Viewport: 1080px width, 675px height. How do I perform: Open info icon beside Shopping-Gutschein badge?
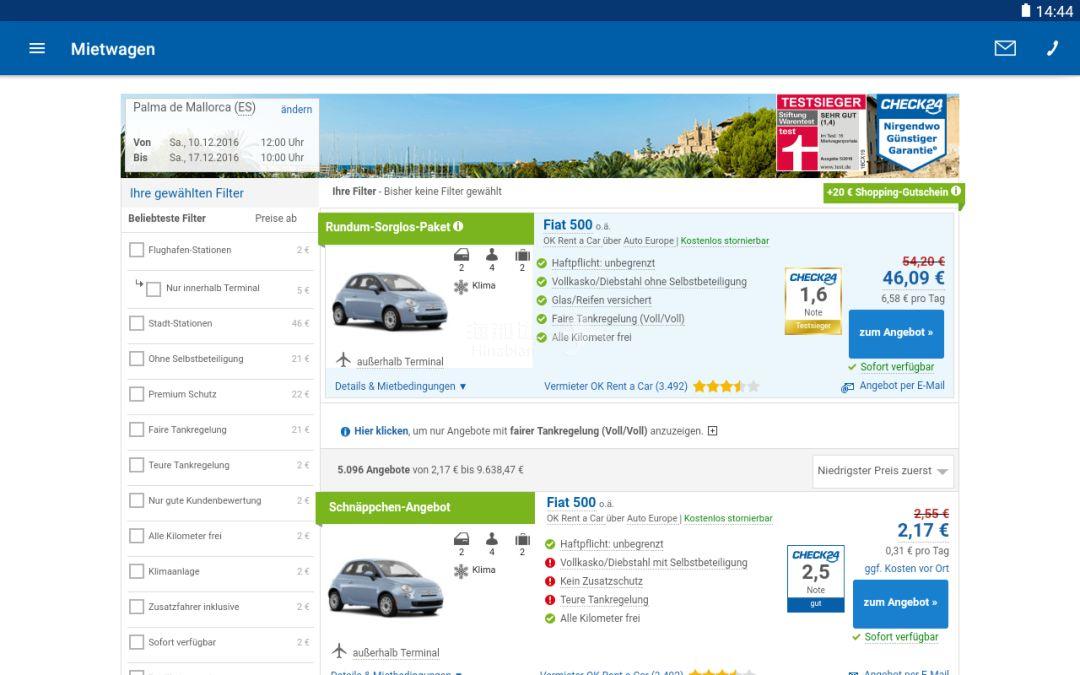point(955,191)
